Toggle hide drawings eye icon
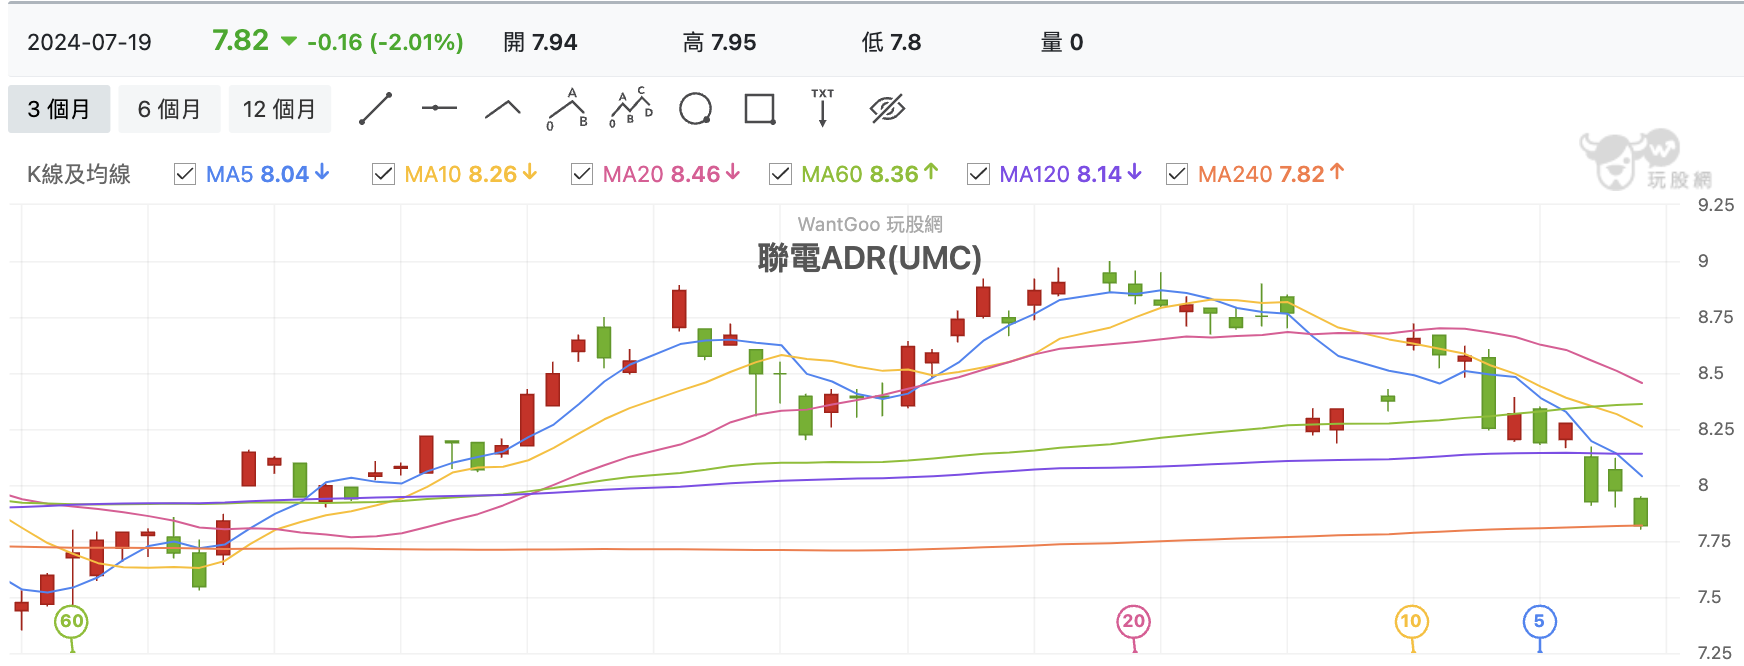 [887, 109]
